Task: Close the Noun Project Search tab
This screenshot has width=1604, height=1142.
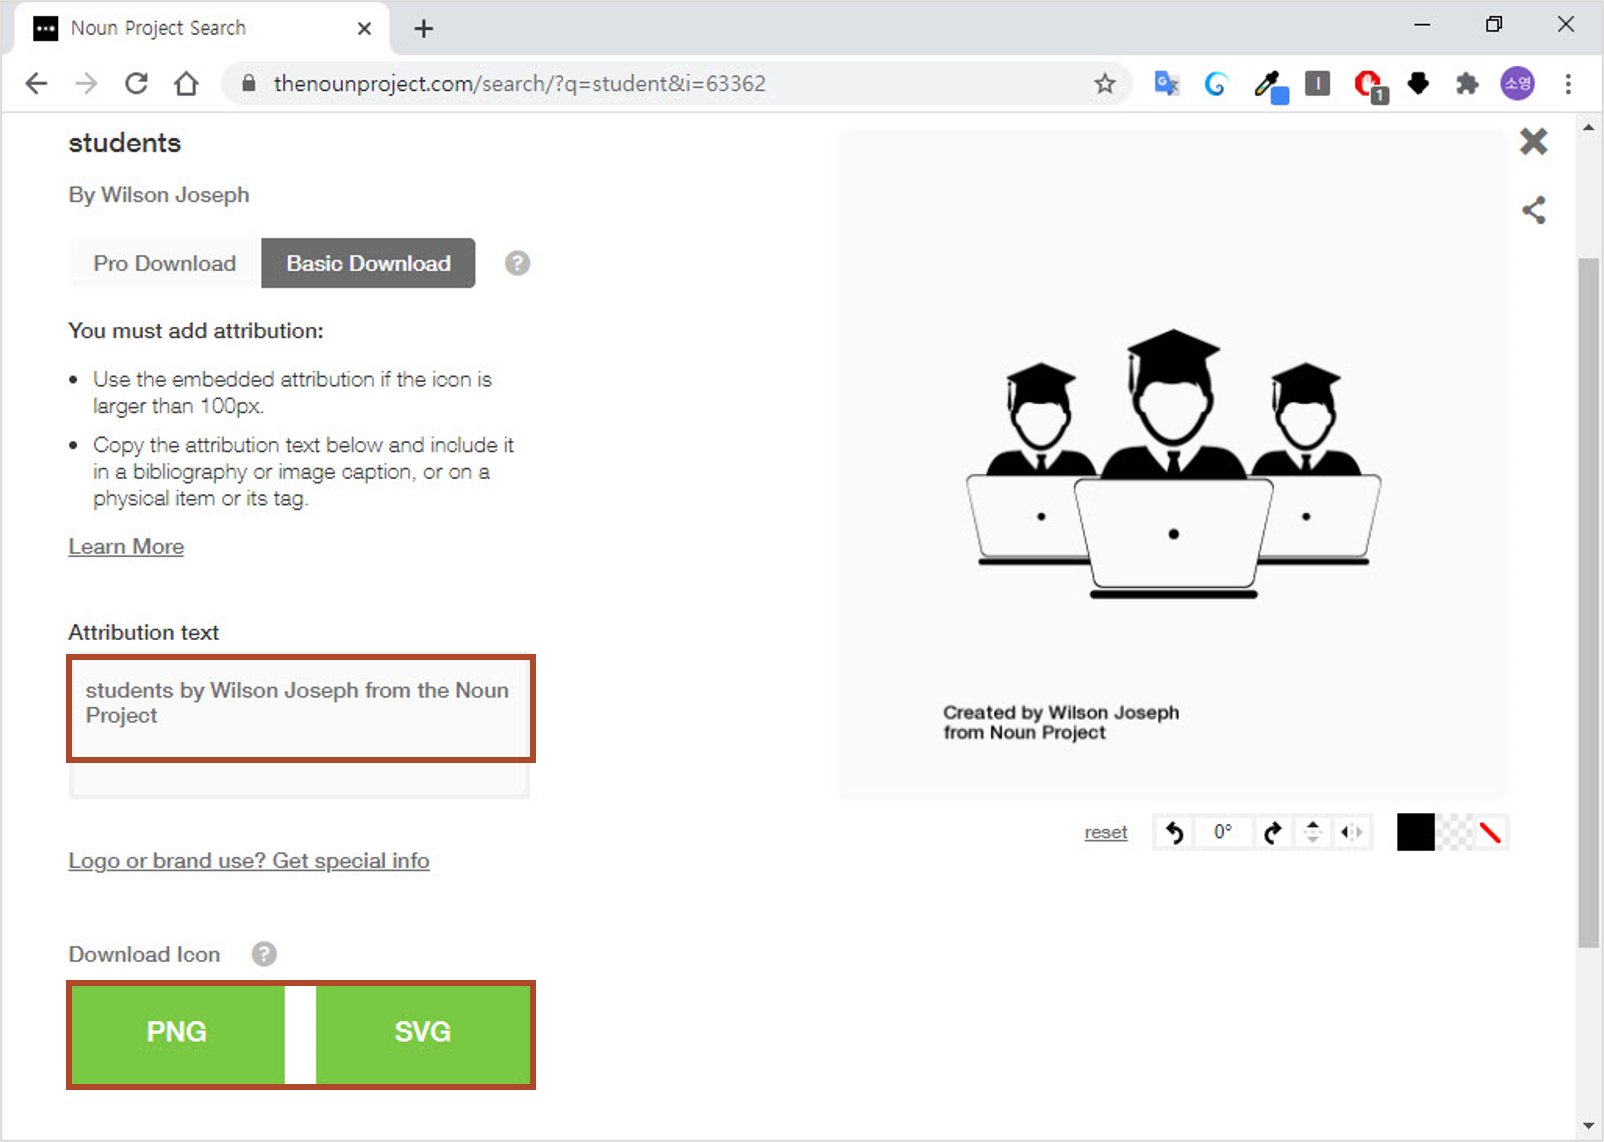Action: [x=364, y=29]
